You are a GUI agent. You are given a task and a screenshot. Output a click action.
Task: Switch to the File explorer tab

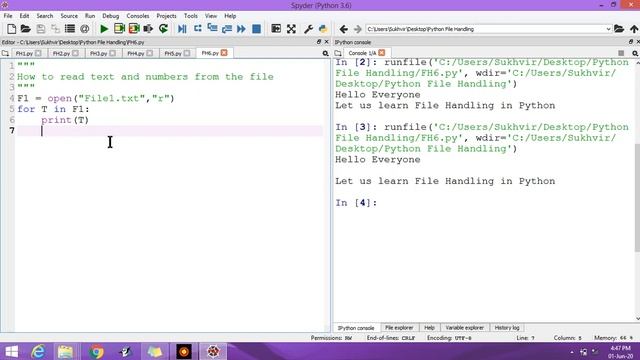[x=399, y=328]
